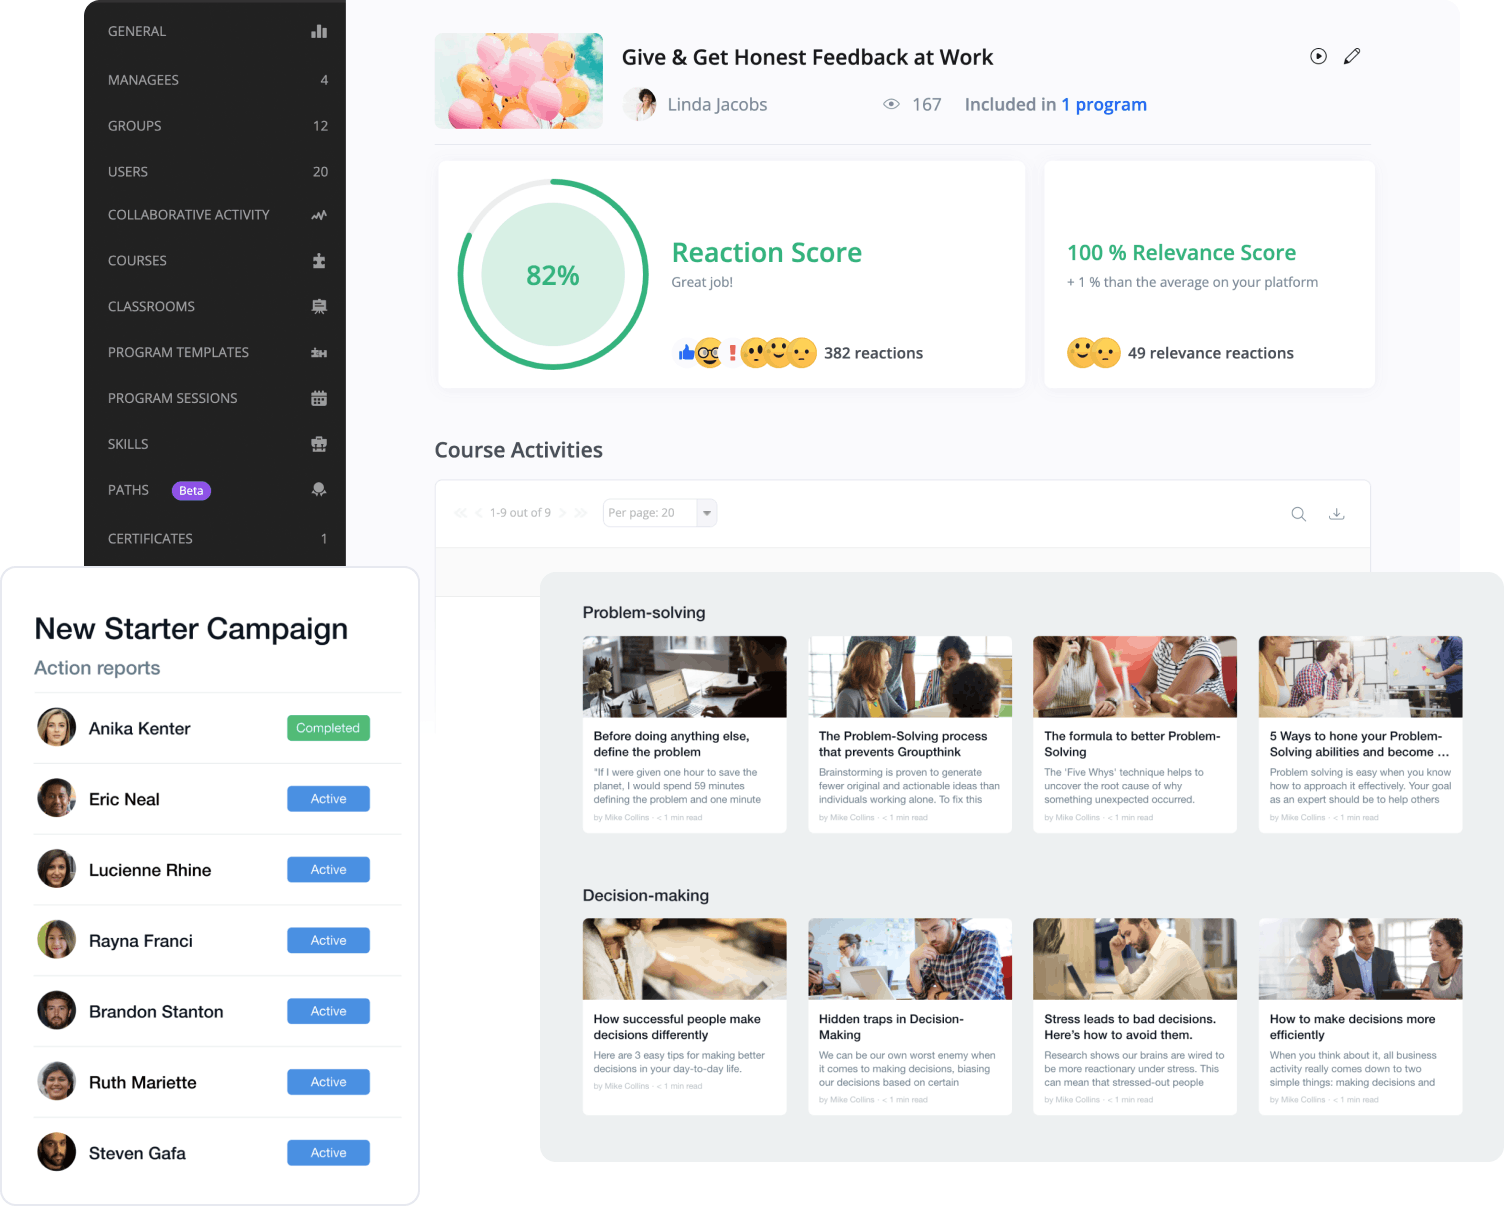Click the 'Ruth Mariette' name

pyautogui.click(x=143, y=1082)
